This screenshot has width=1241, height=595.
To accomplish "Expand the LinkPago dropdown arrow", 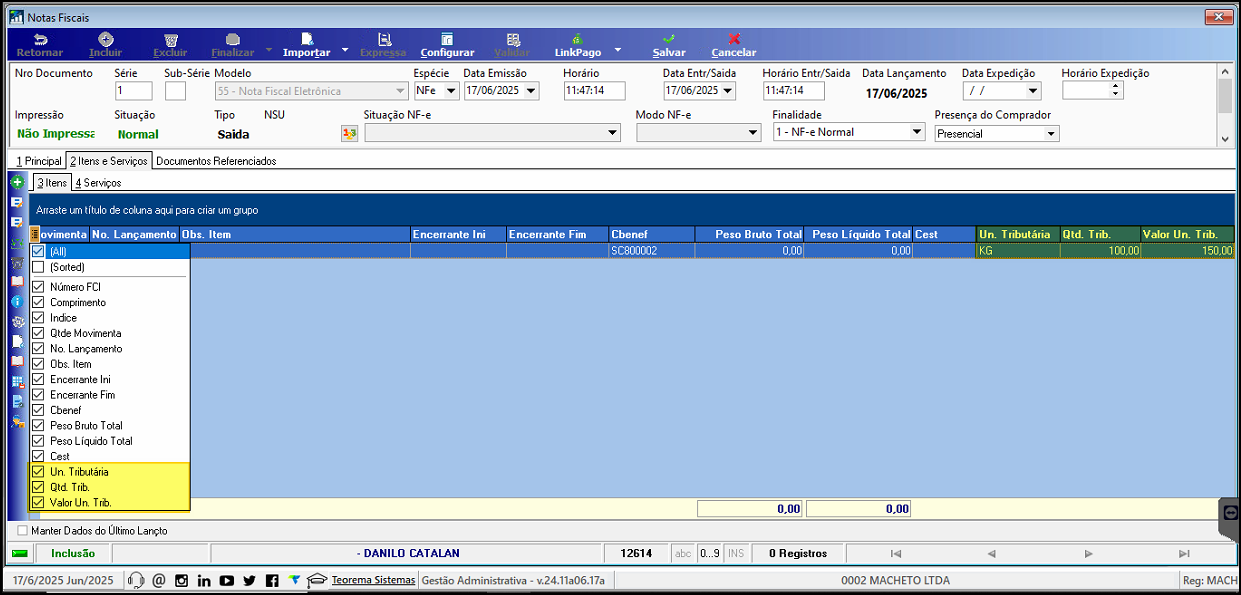I will (x=618, y=49).
